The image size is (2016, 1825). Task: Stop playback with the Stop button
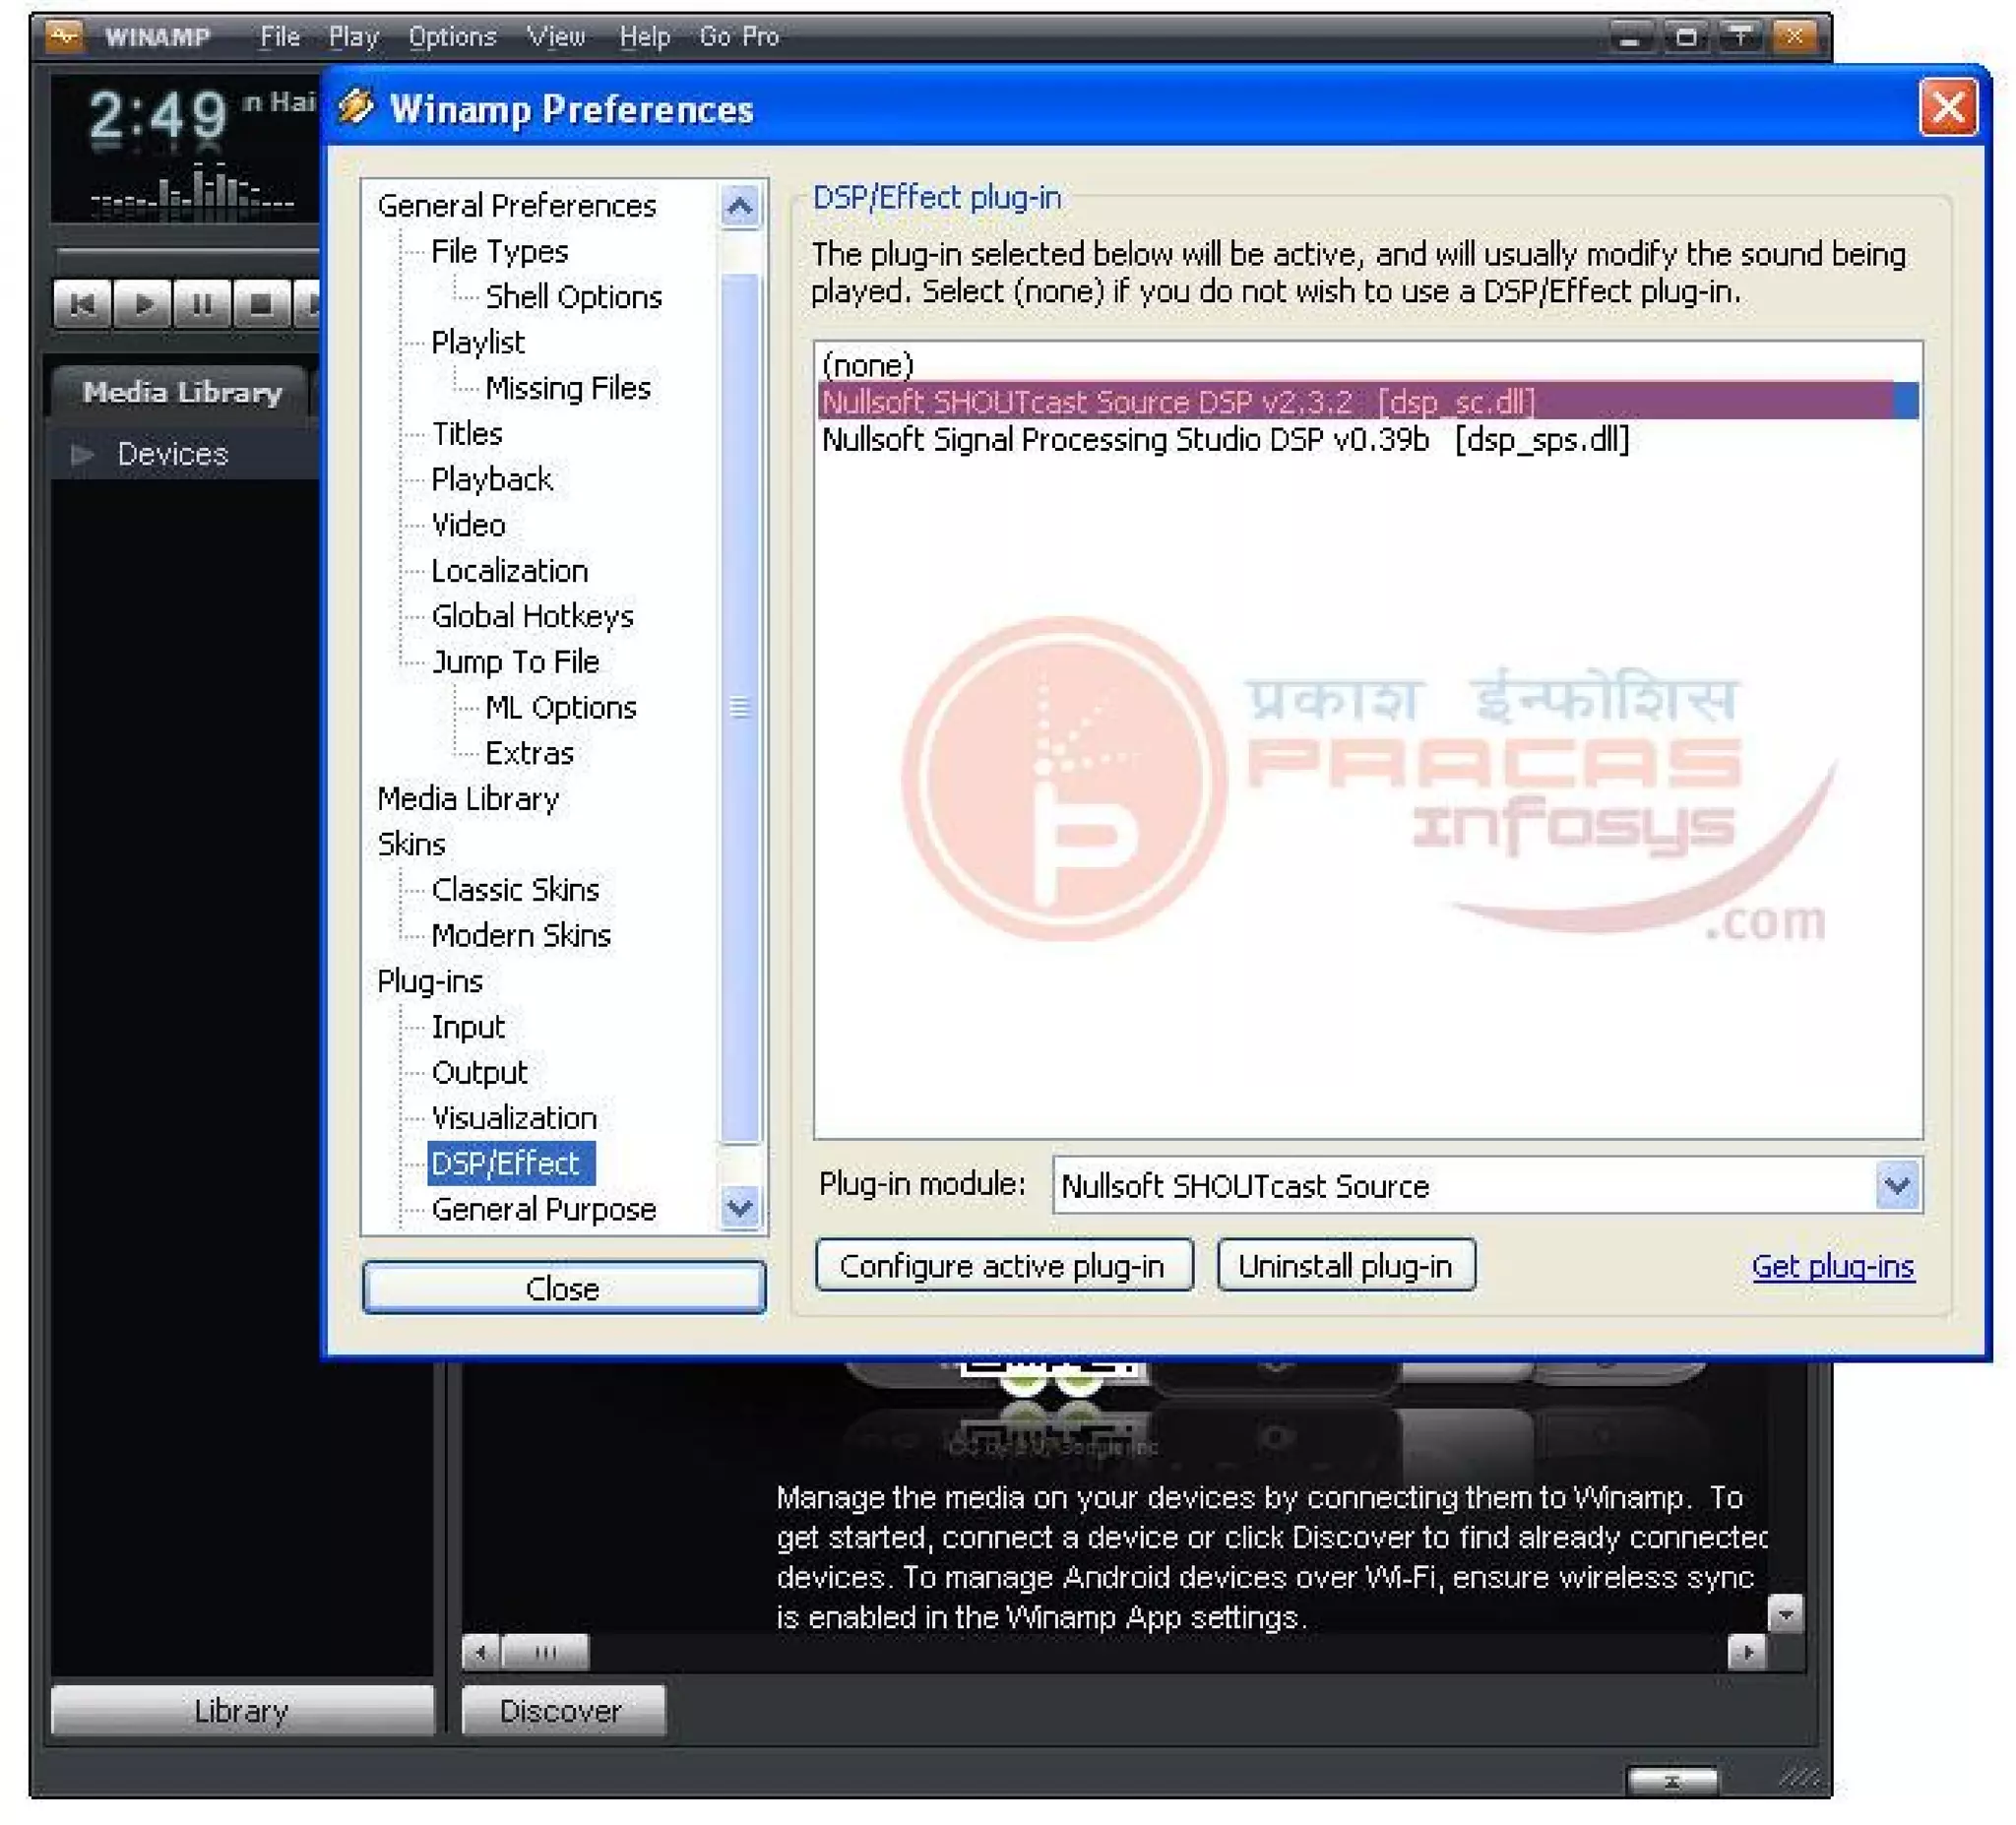click(260, 304)
